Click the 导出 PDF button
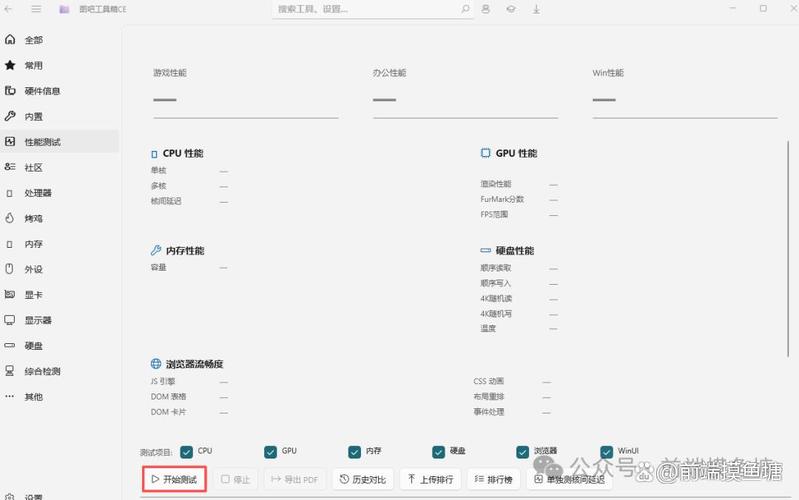 pos(295,479)
